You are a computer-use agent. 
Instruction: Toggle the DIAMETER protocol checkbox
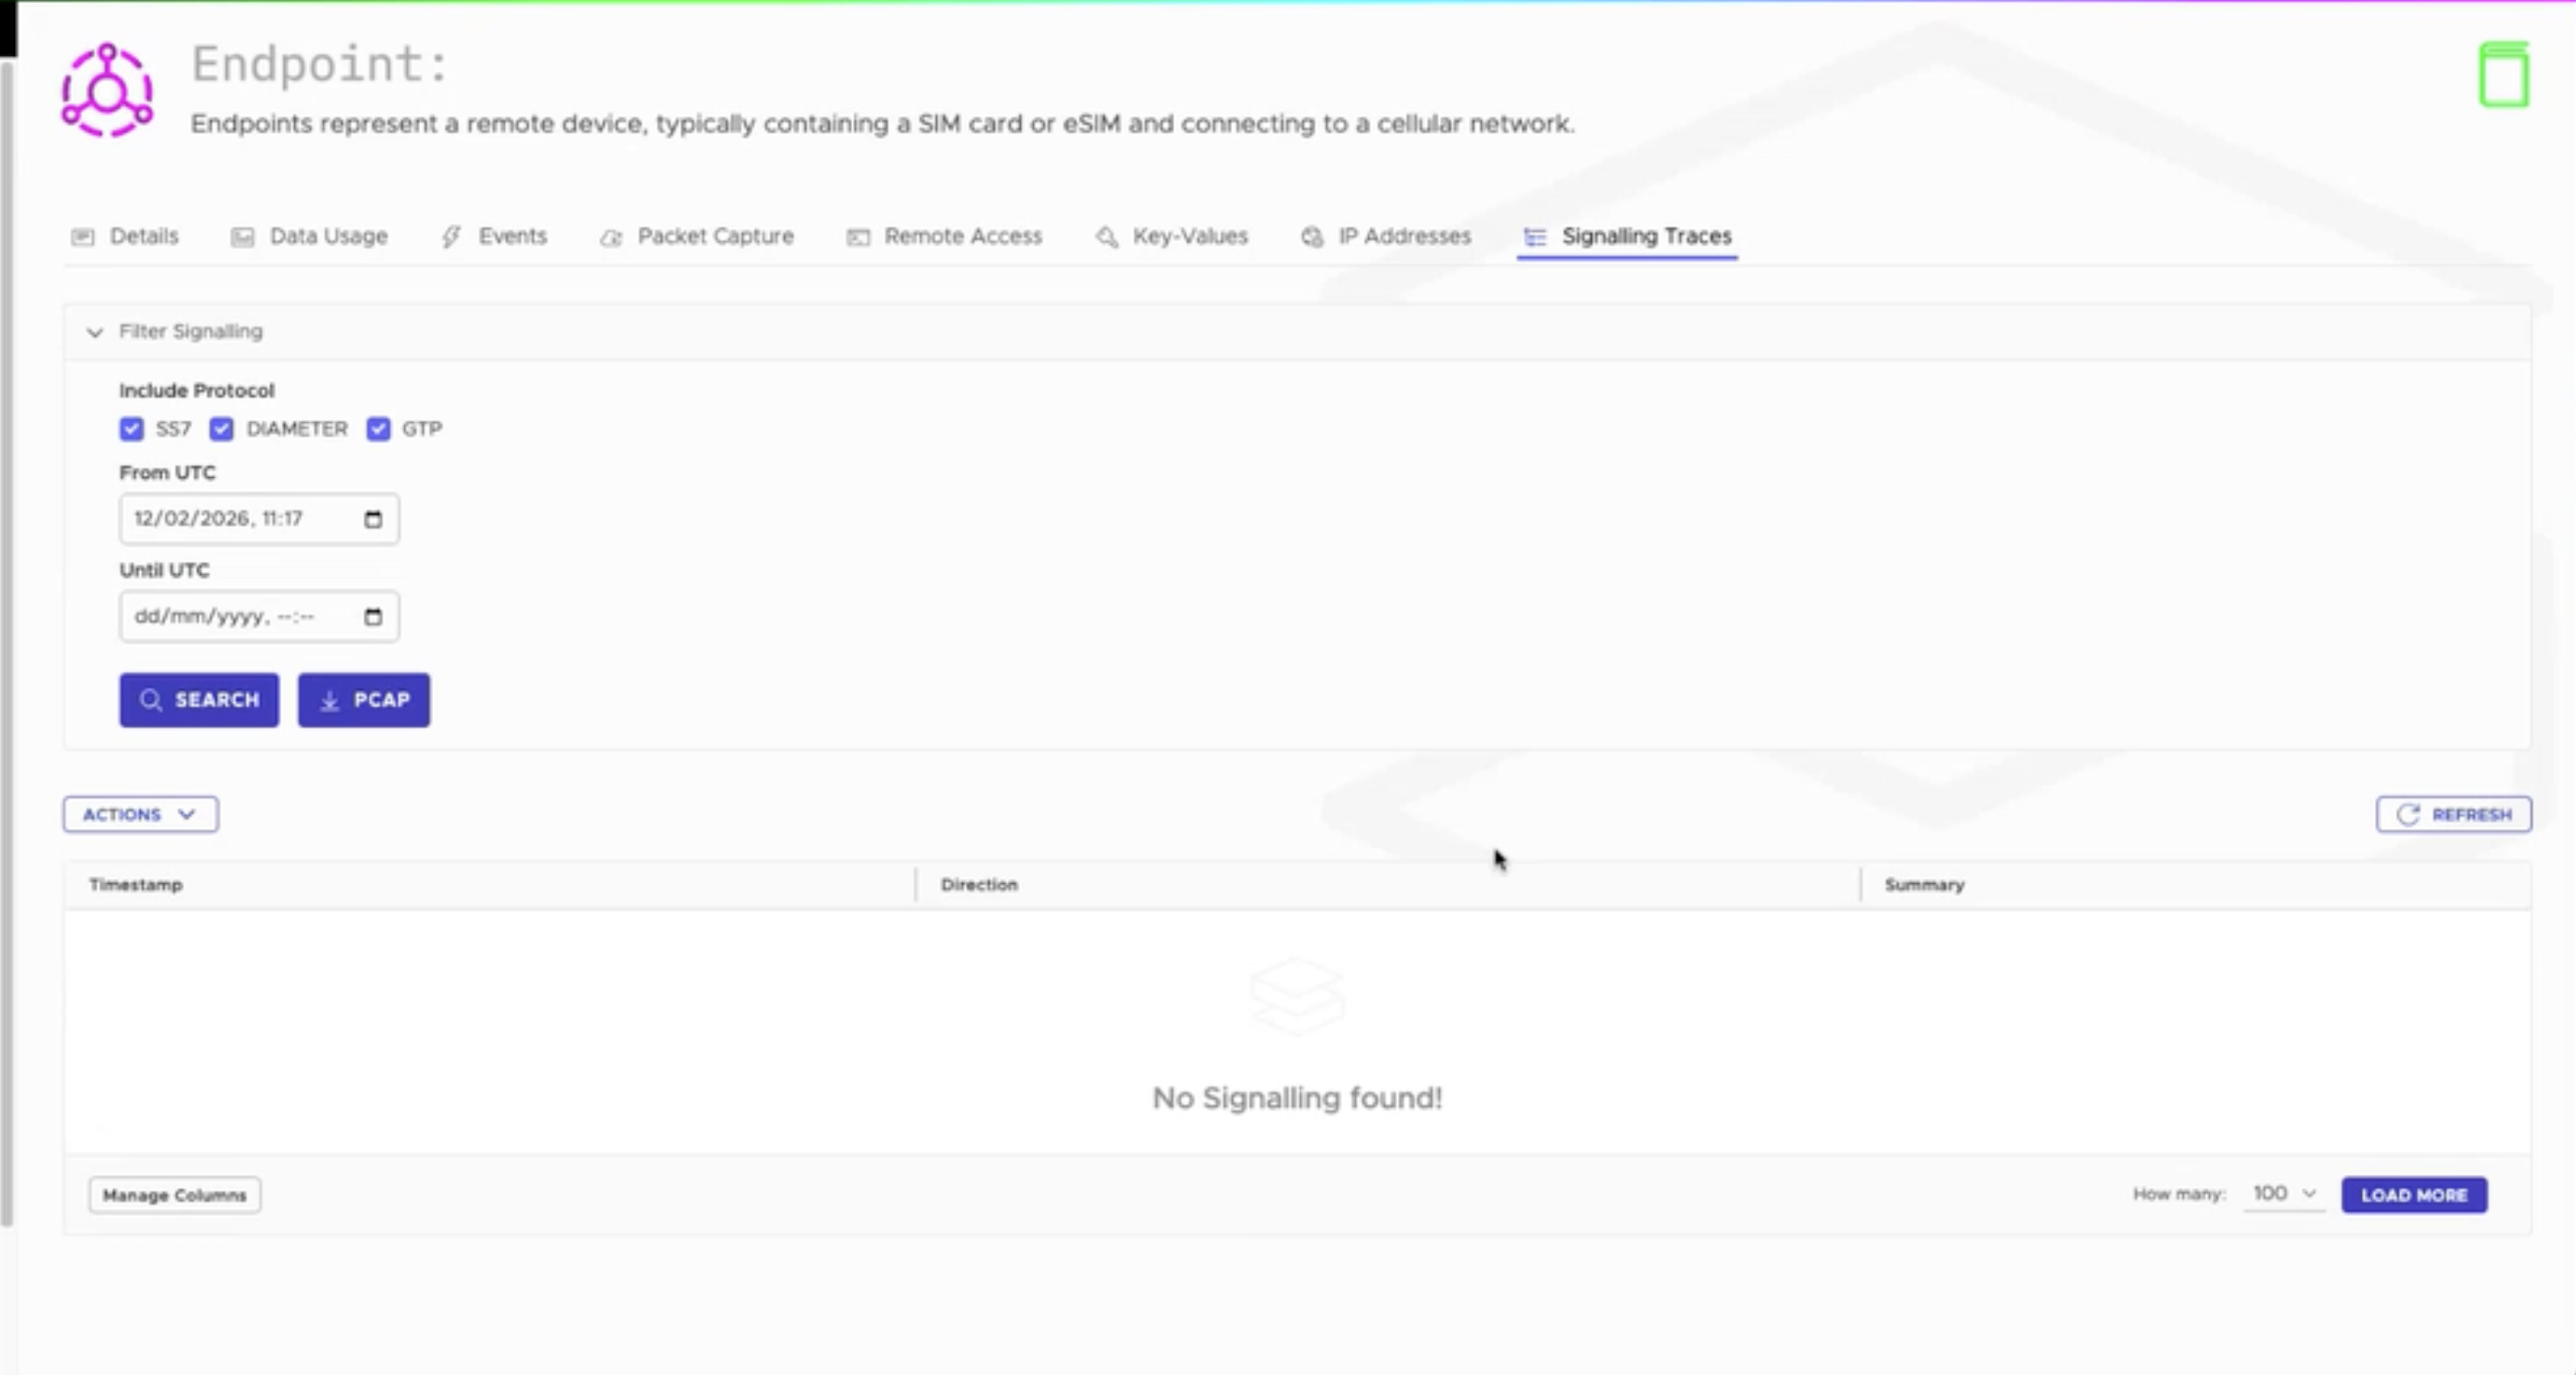221,429
